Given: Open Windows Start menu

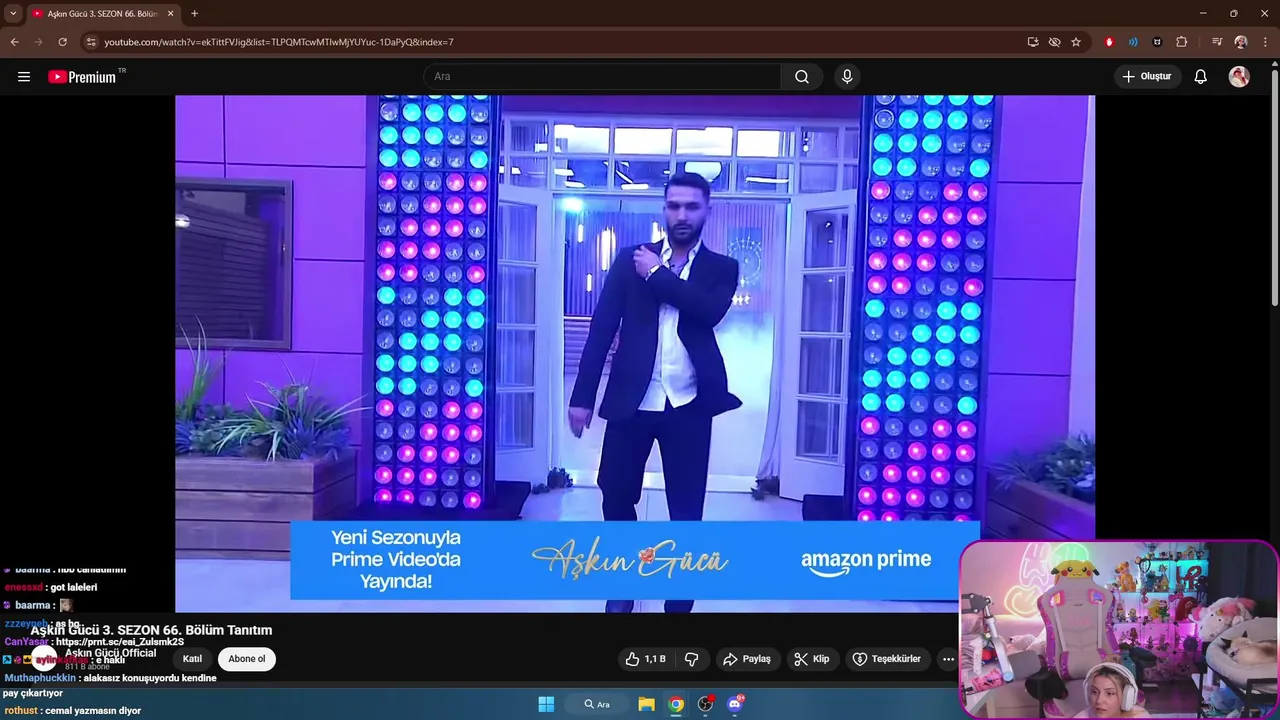Looking at the screenshot, I should [x=546, y=704].
